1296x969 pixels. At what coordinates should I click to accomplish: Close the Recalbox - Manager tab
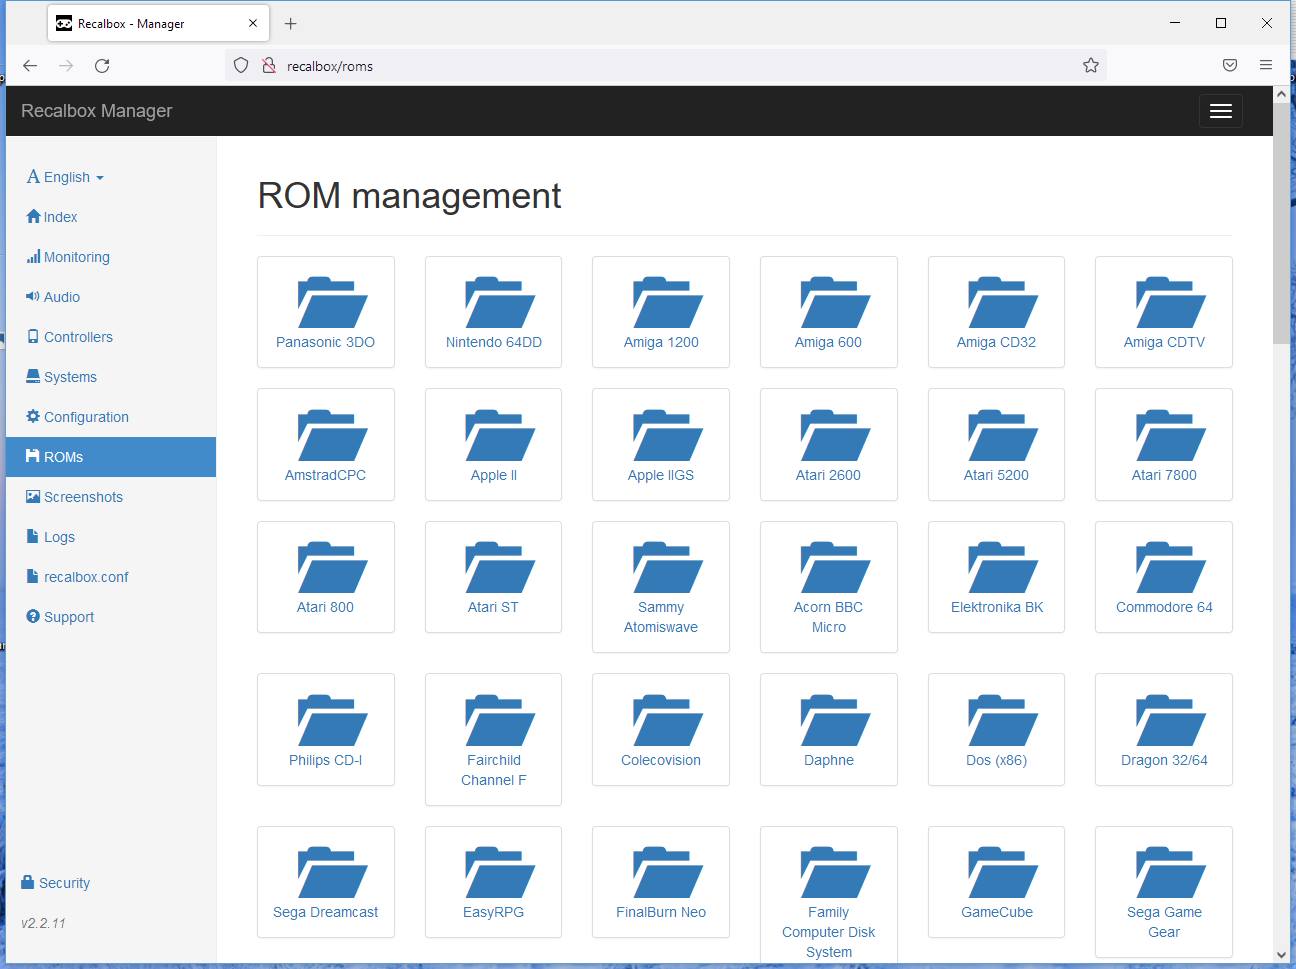click(253, 23)
